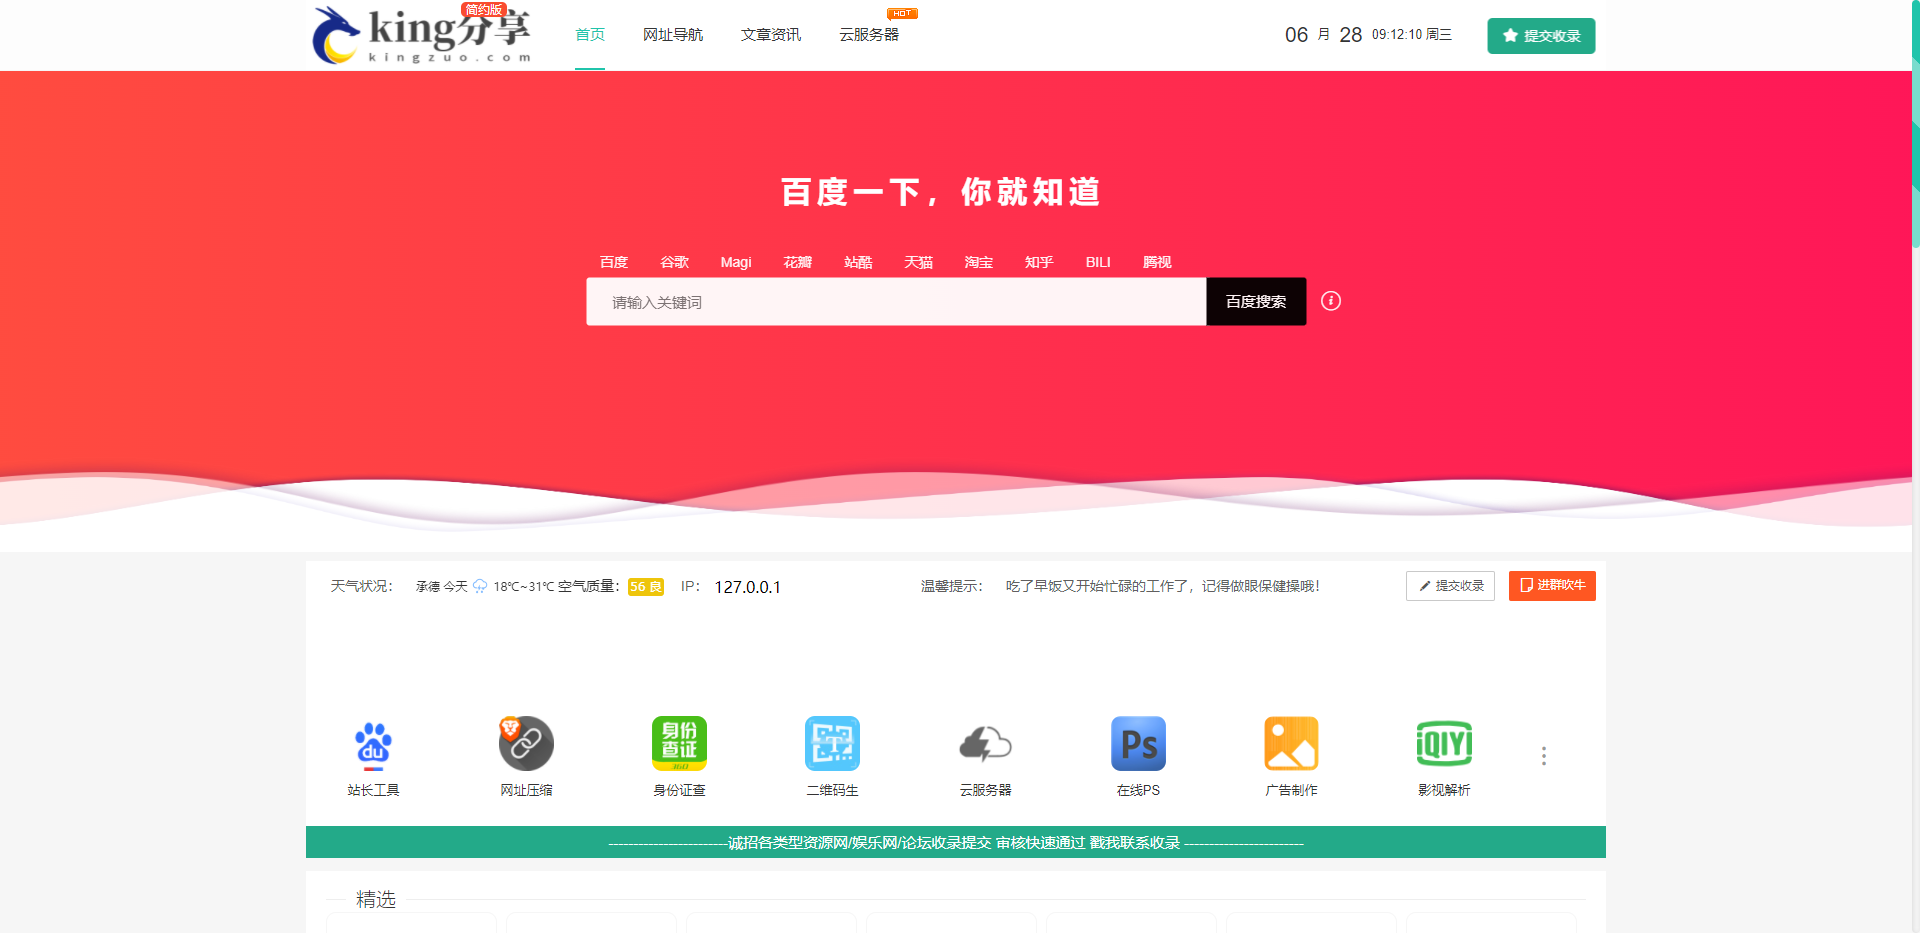The height and width of the screenshot is (933, 1920).
Task: Select 淘宝 search engine tab
Action: 979,262
